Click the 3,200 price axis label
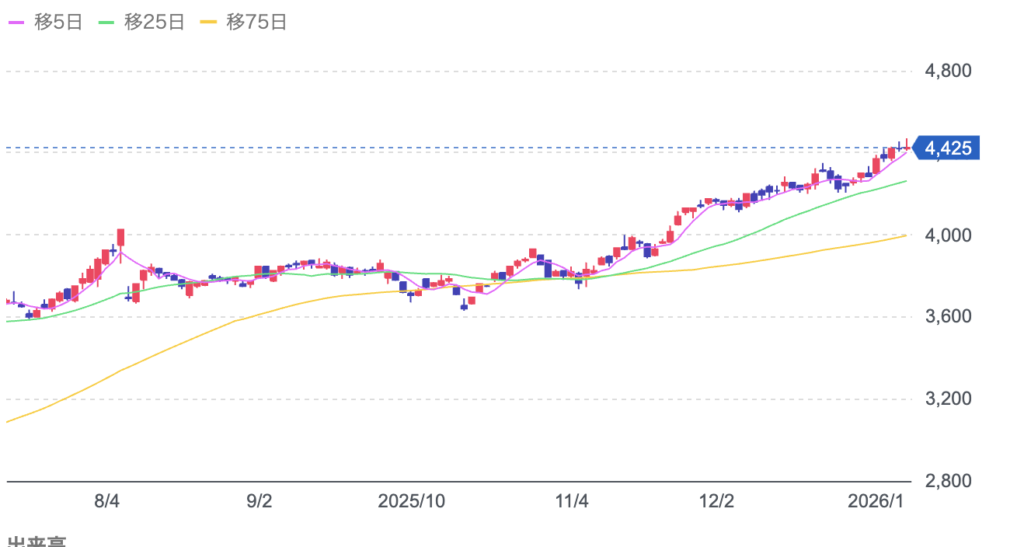This screenshot has height=547, width=1024. [947, 399]
